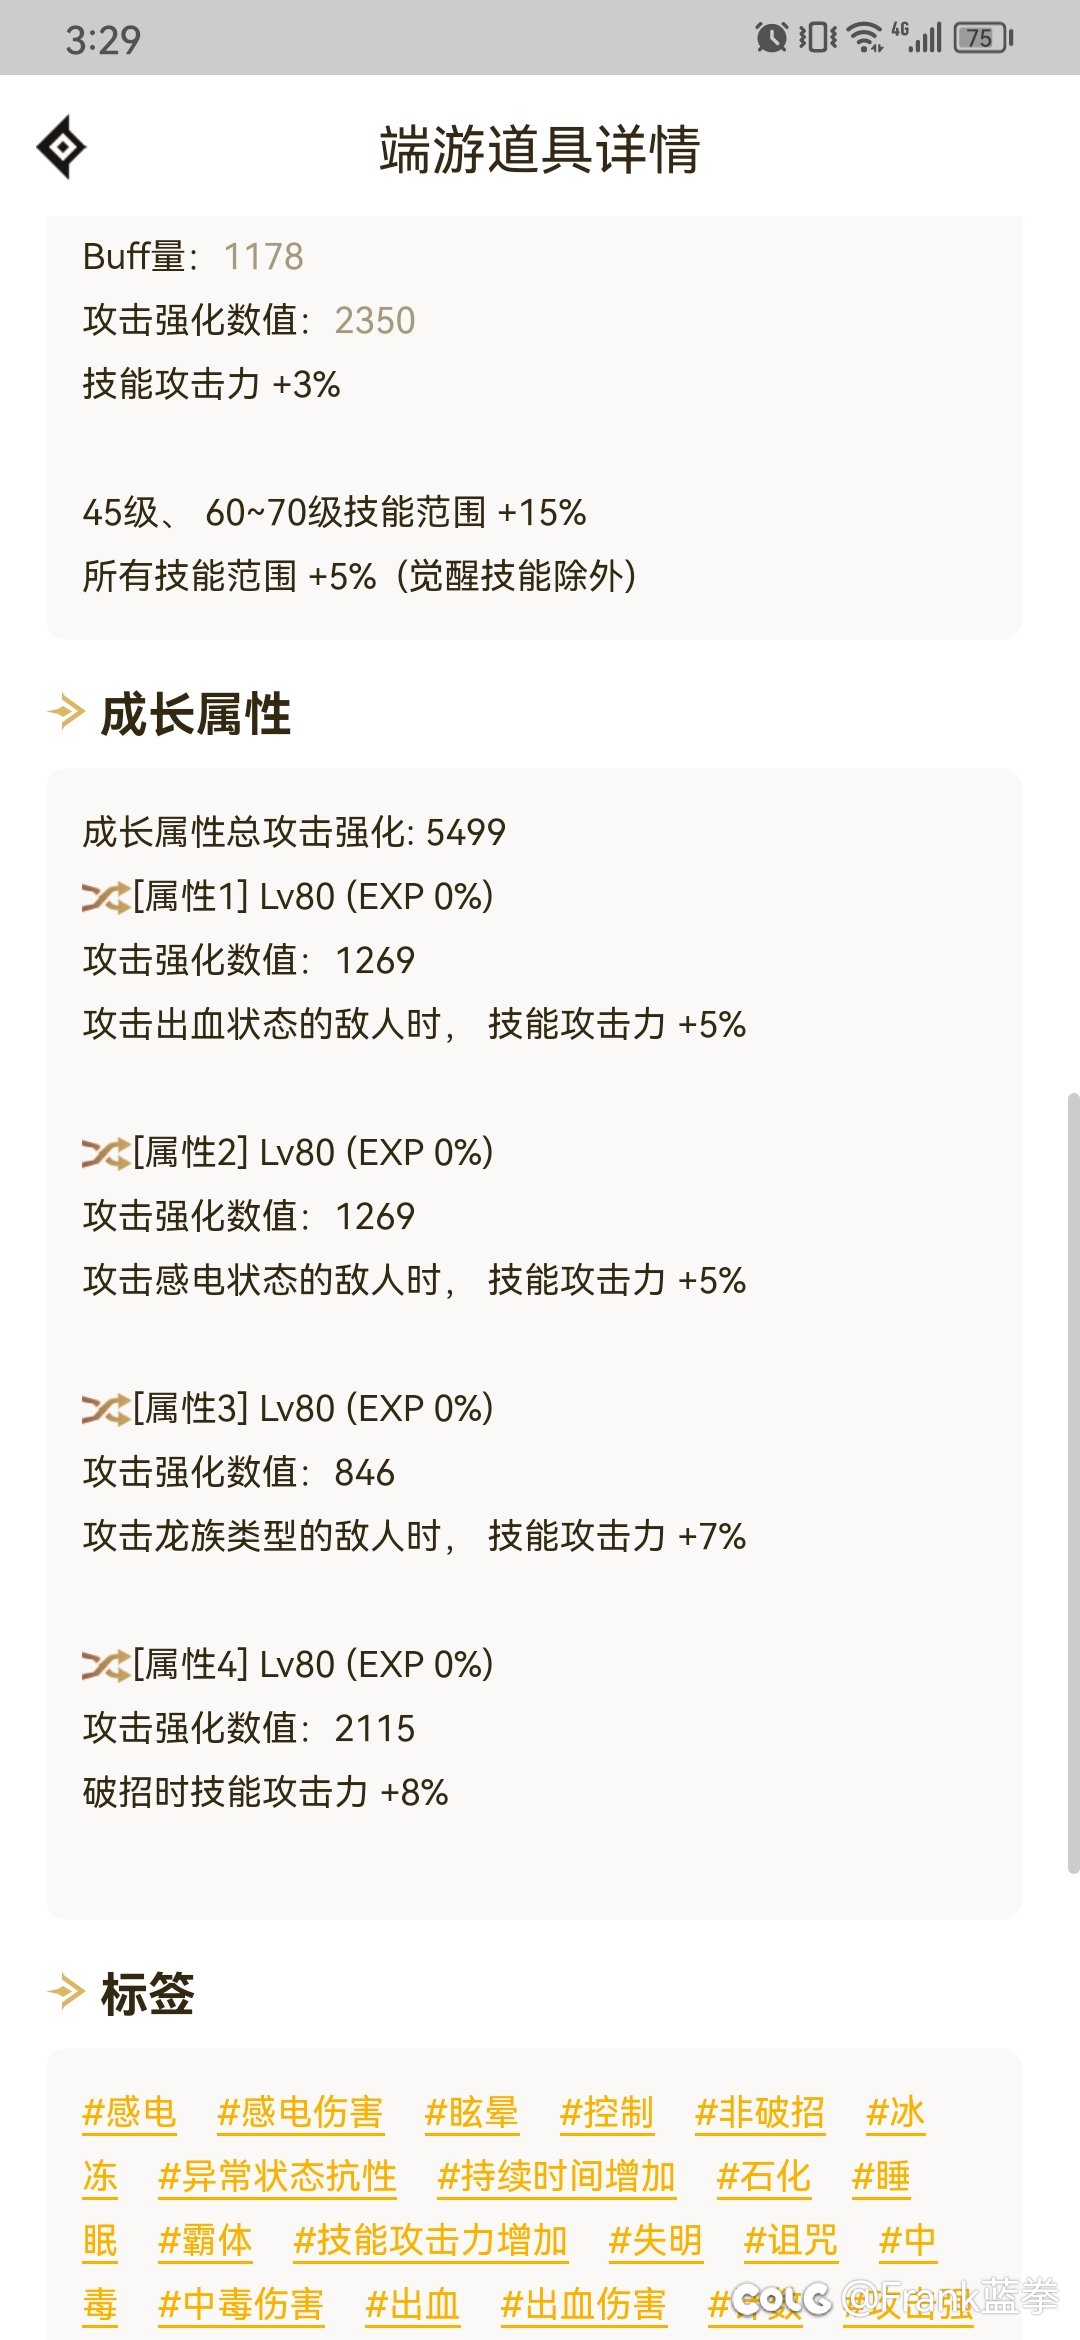Tap the diamond back icon
The width and height of the screenshot is (1080, 2340).
[x=61, y=148]
